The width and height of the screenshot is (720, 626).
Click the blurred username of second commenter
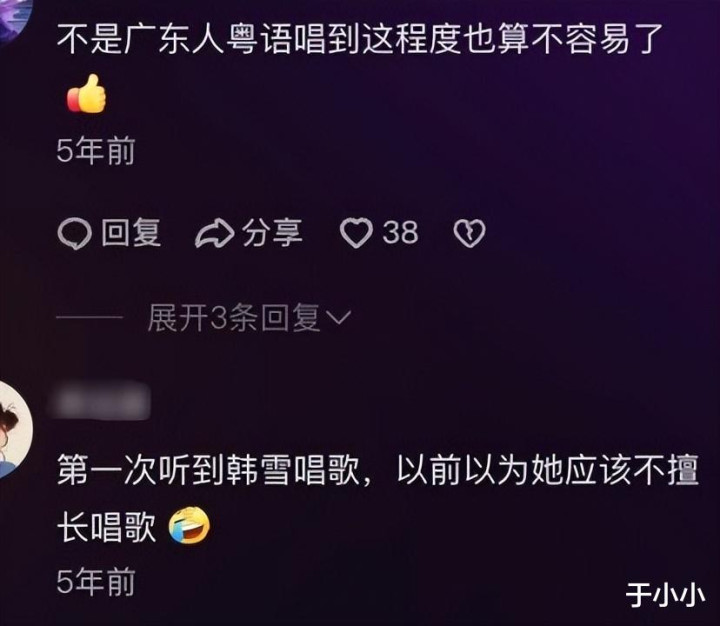click(x=102, y=400)
